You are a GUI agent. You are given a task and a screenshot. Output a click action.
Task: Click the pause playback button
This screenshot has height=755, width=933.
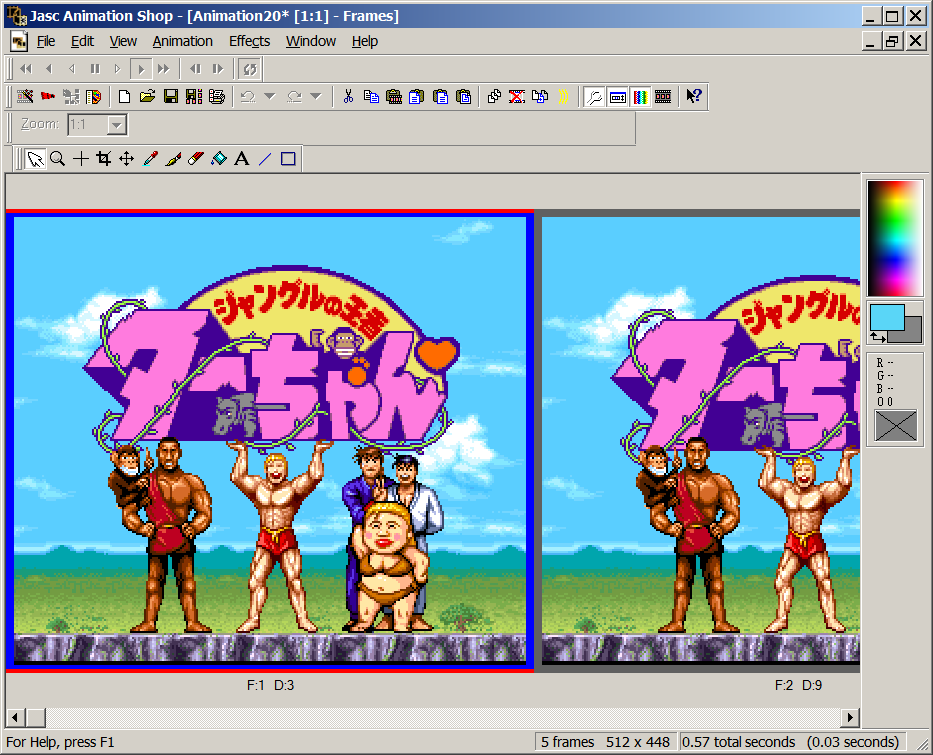point(95,69)
